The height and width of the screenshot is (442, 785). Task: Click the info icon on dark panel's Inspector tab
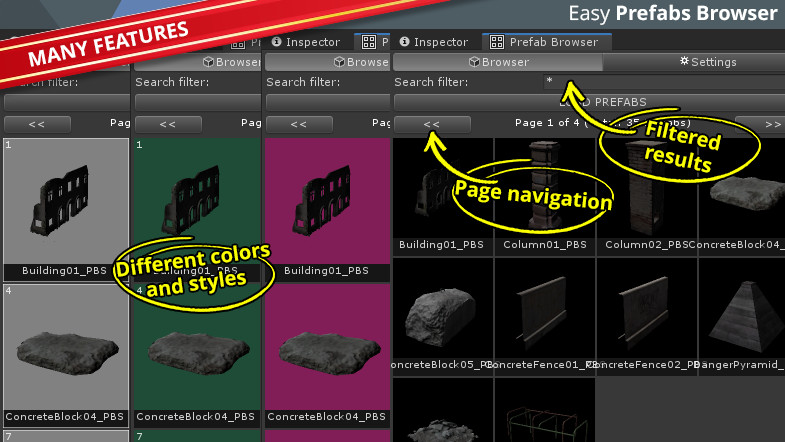point(405,42)
